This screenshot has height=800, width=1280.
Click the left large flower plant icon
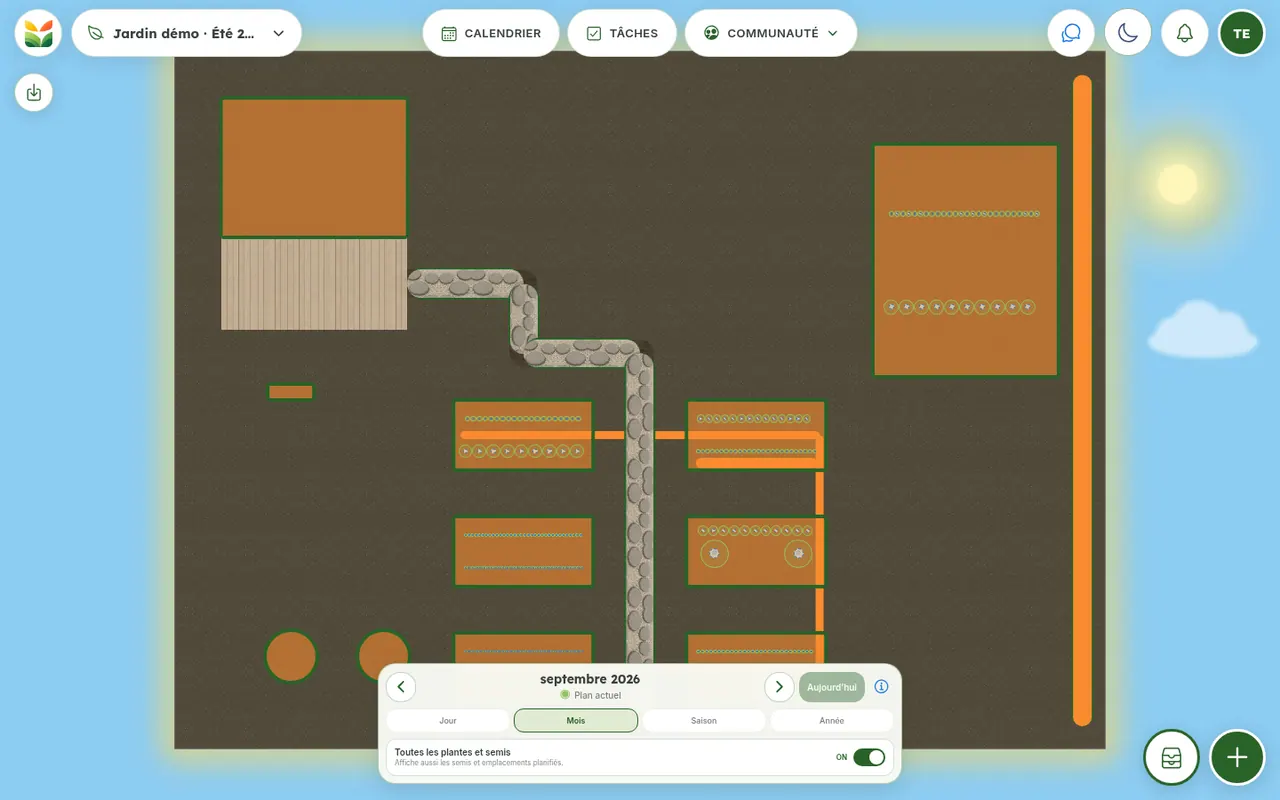pos(714,553)
